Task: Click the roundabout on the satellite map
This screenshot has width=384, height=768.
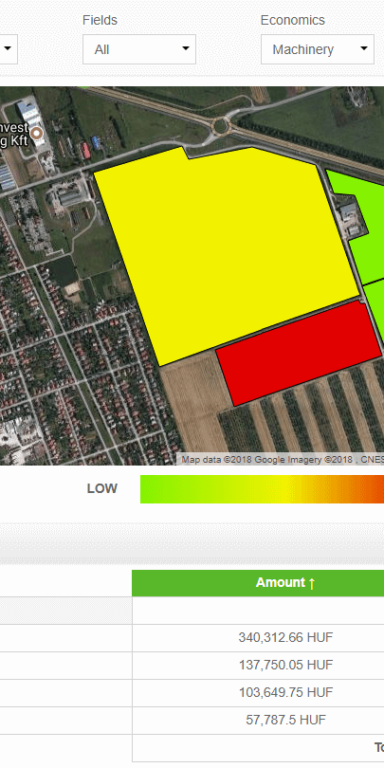Action: (x=220, y=126)
